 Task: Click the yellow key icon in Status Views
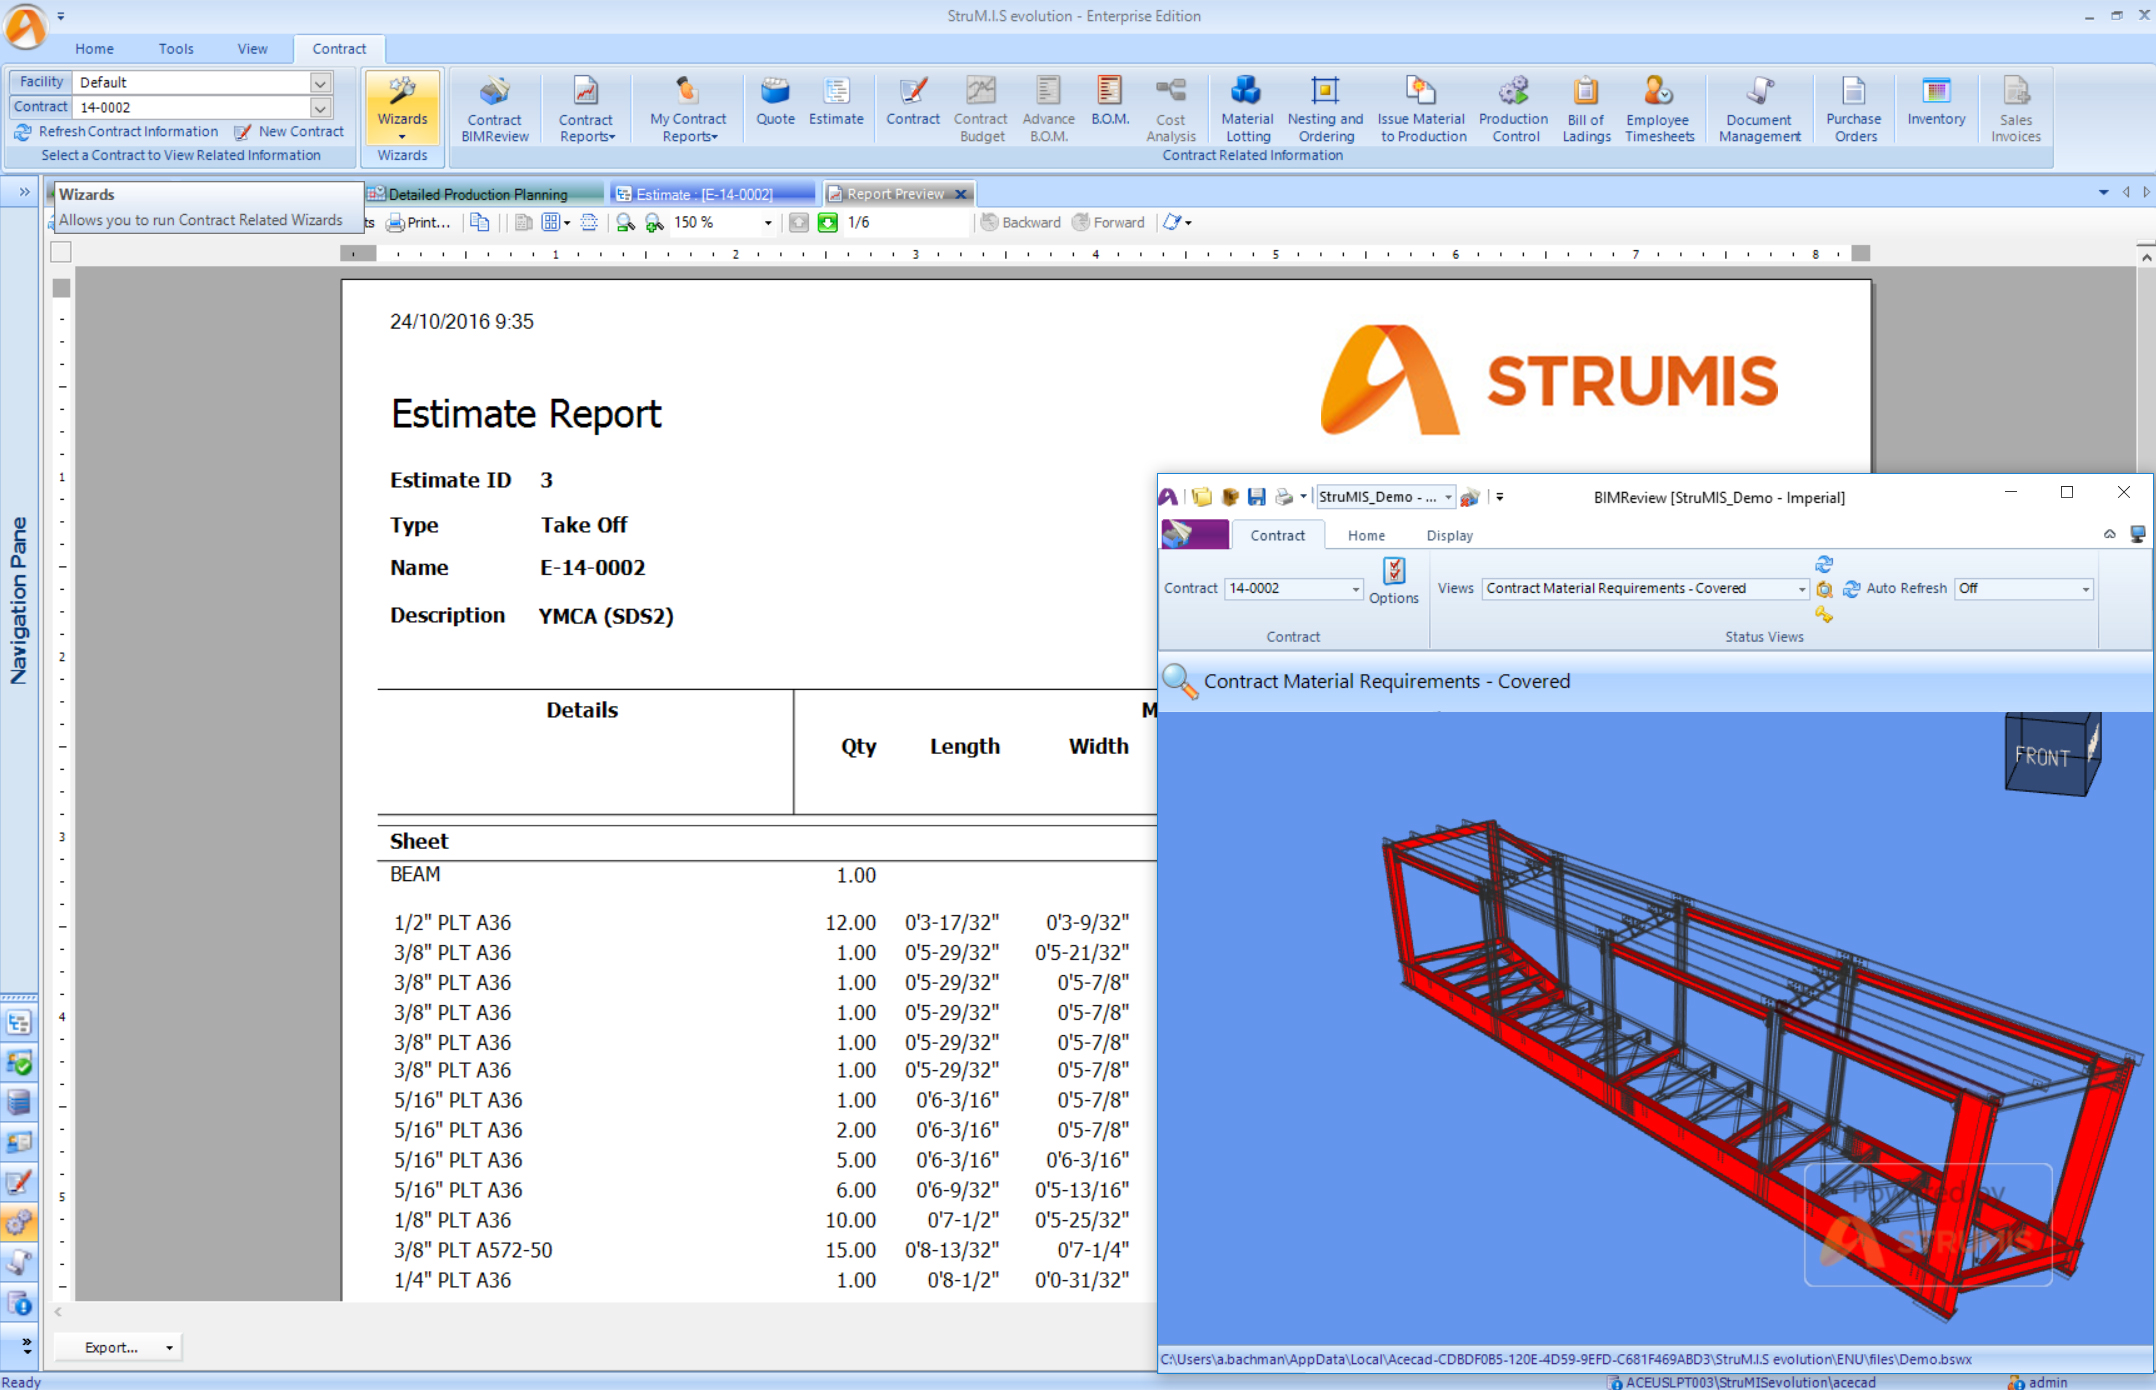pyautogui.click(x=1824, y=615)
